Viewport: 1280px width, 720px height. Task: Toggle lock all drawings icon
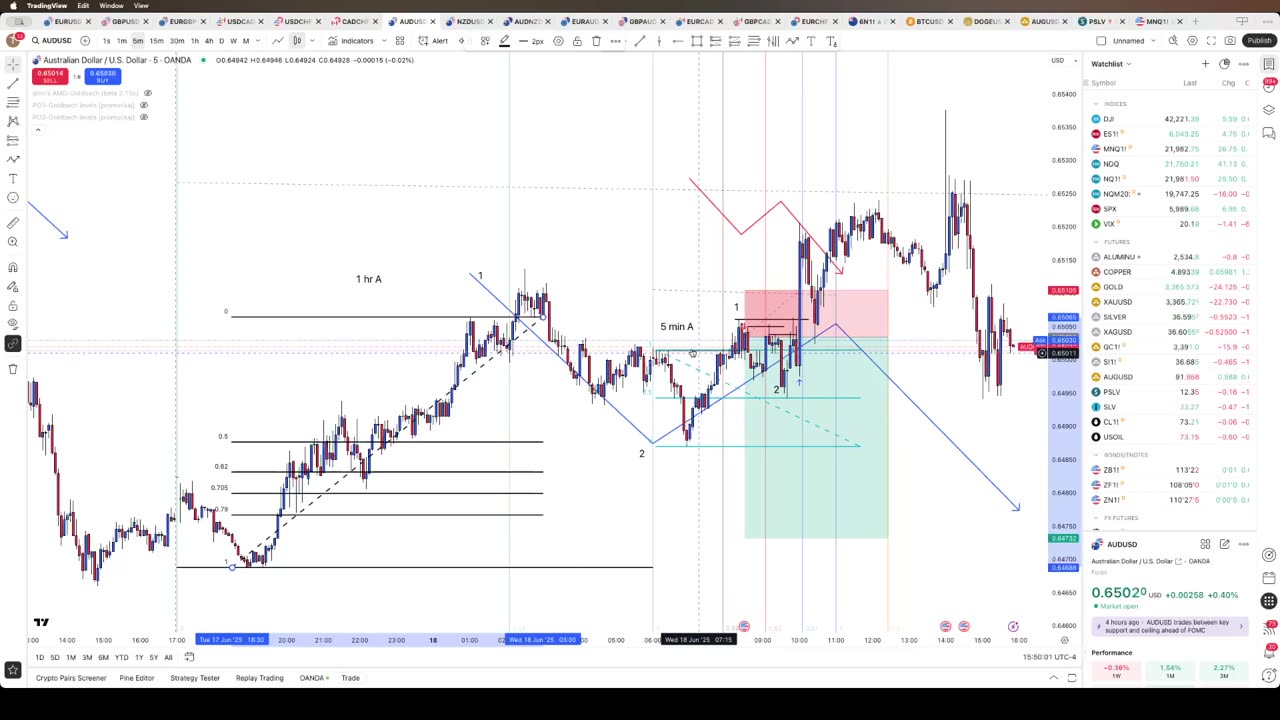[13, 305]
